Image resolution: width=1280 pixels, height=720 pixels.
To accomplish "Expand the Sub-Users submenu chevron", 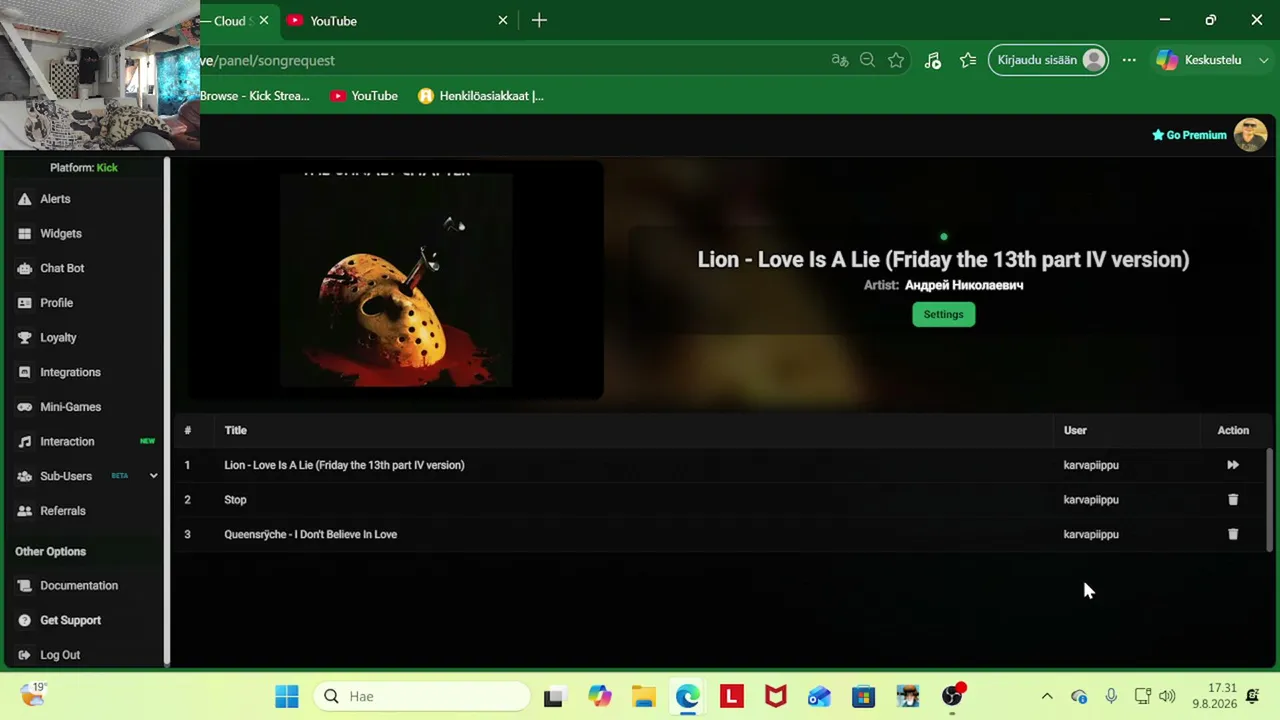I will click(x=153, y=476).
